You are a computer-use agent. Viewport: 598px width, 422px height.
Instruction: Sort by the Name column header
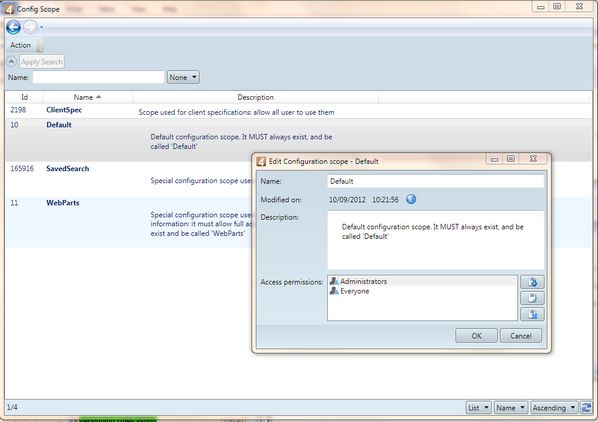click(87, 97)
